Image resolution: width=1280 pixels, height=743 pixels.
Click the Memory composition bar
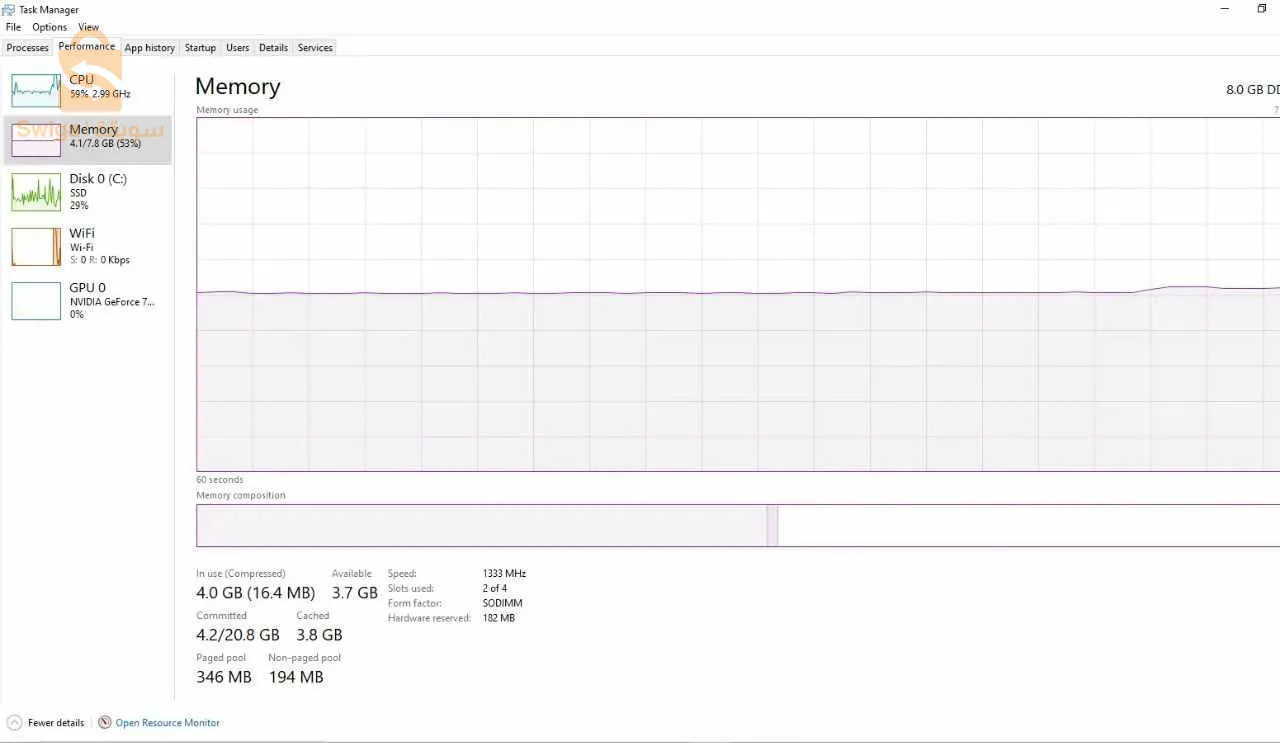[x=737, y=526]
